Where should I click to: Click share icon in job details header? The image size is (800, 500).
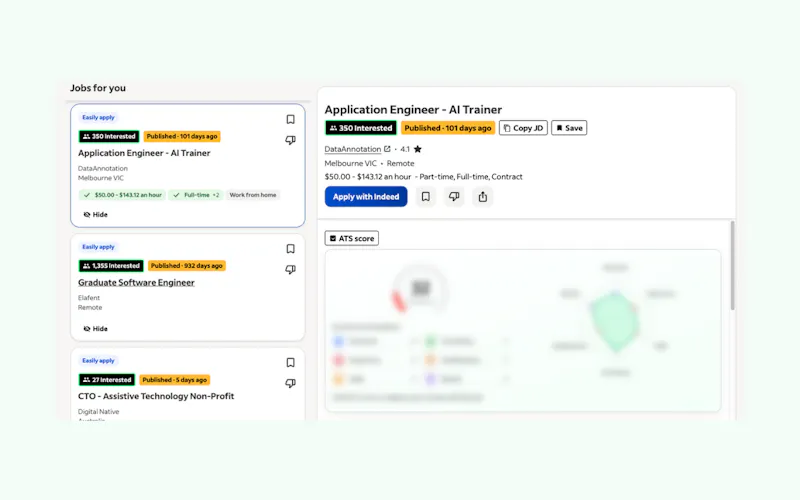(x=483, y=196)
